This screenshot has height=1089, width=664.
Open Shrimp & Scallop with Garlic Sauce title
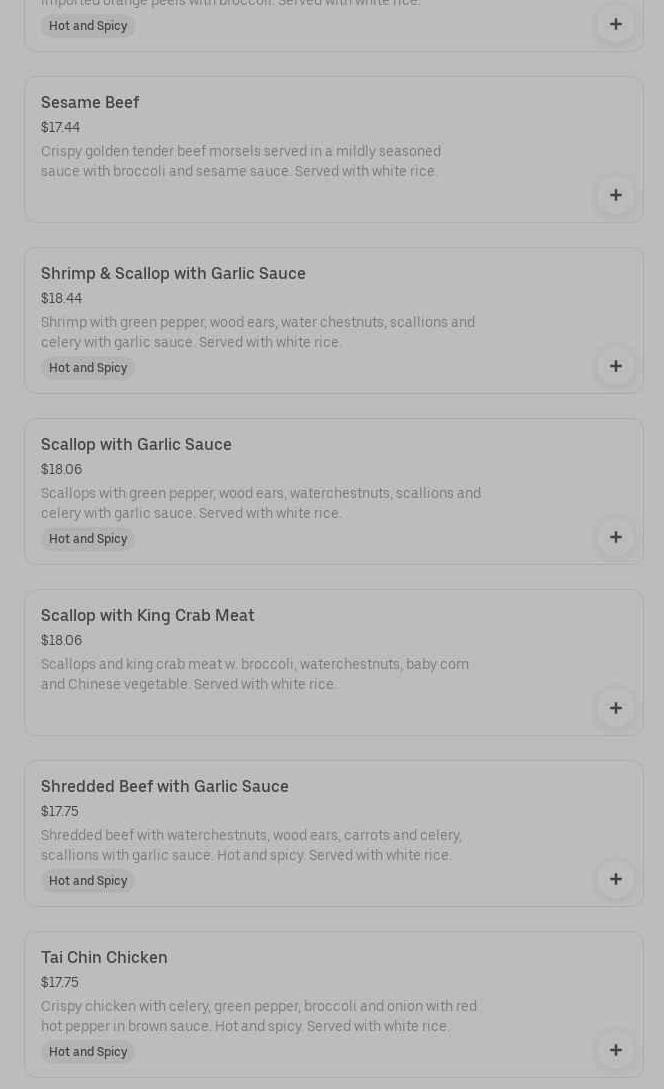click(173, 273)
